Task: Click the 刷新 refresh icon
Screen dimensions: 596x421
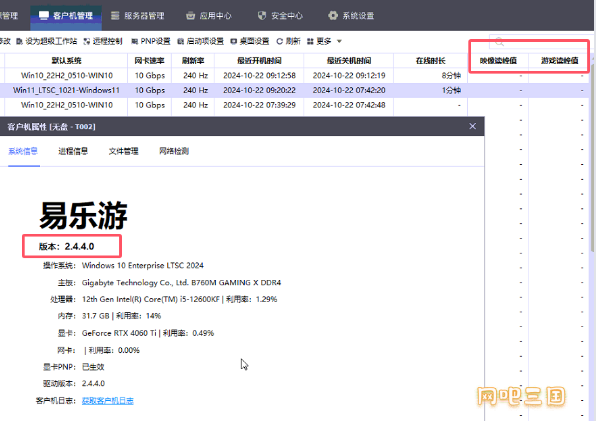Action: coord(280,41)
